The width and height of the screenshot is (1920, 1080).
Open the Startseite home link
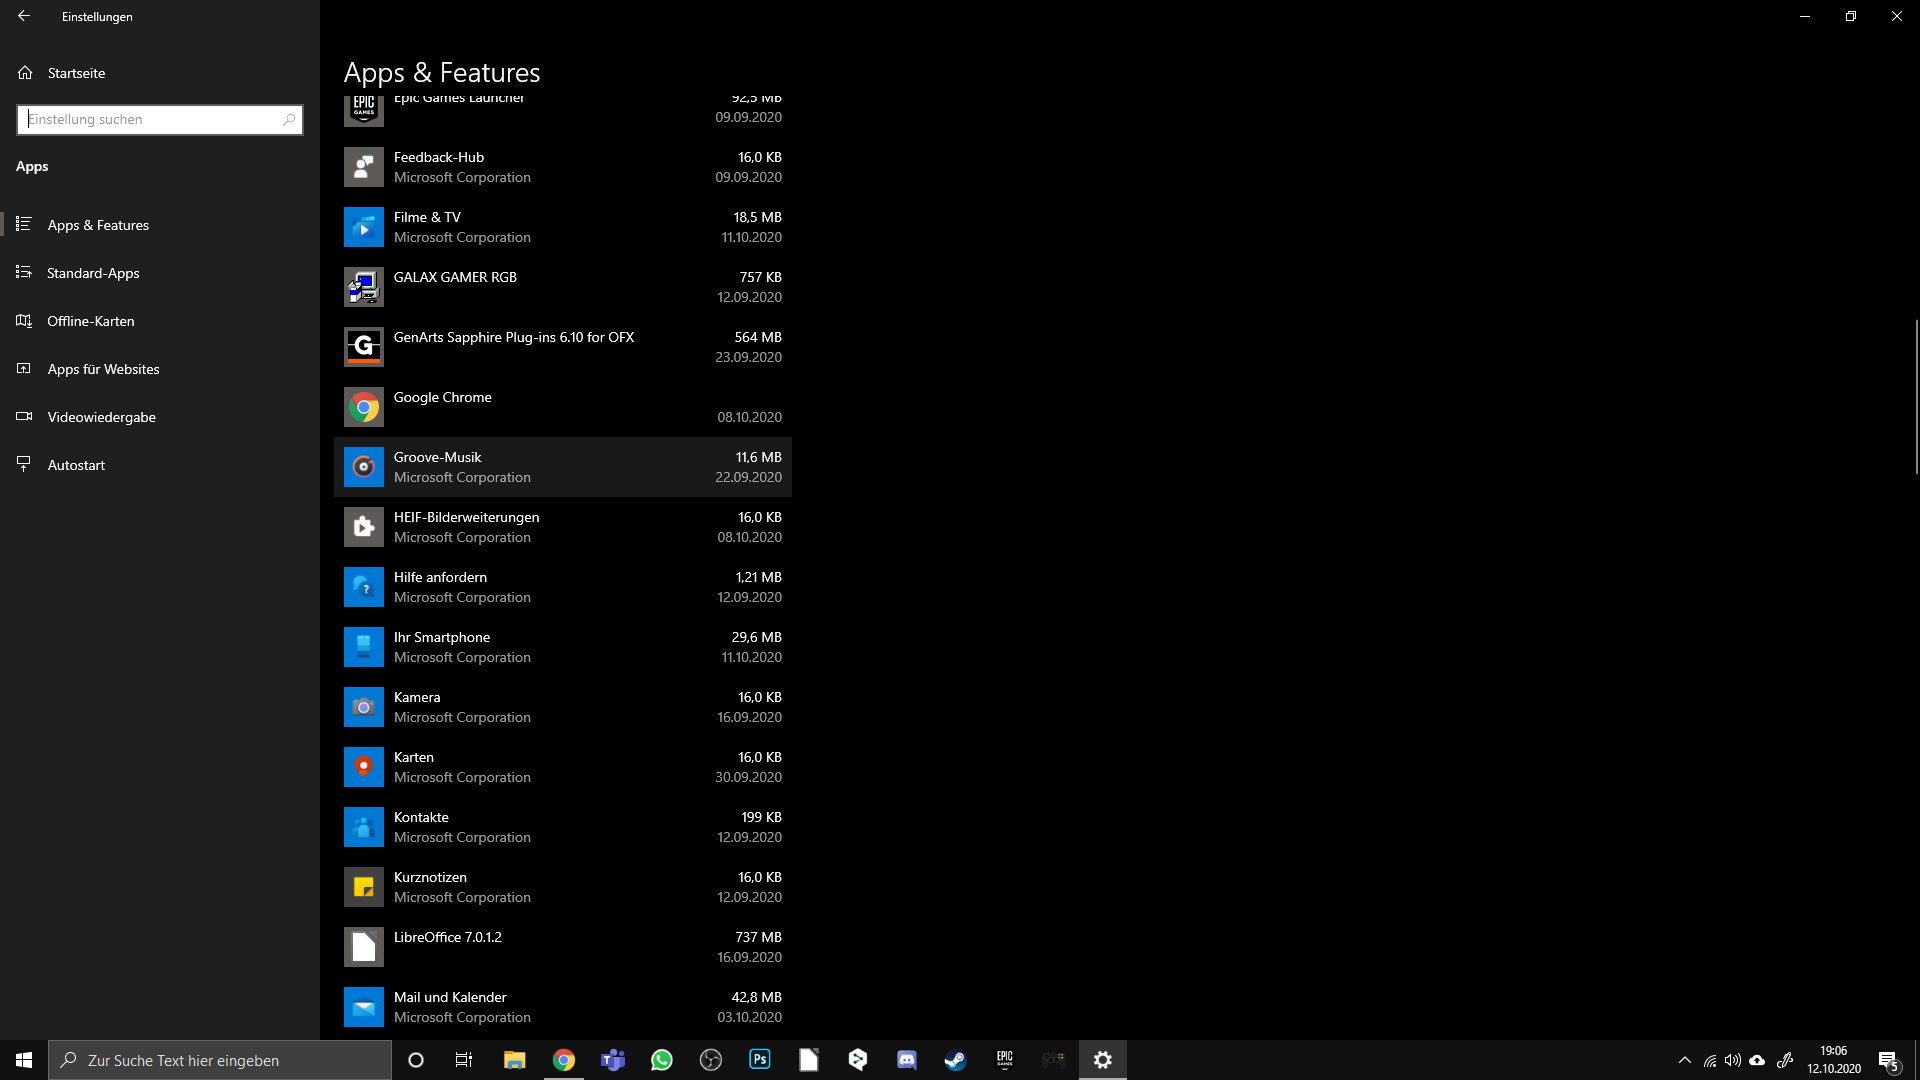click(x=76, y=73)
